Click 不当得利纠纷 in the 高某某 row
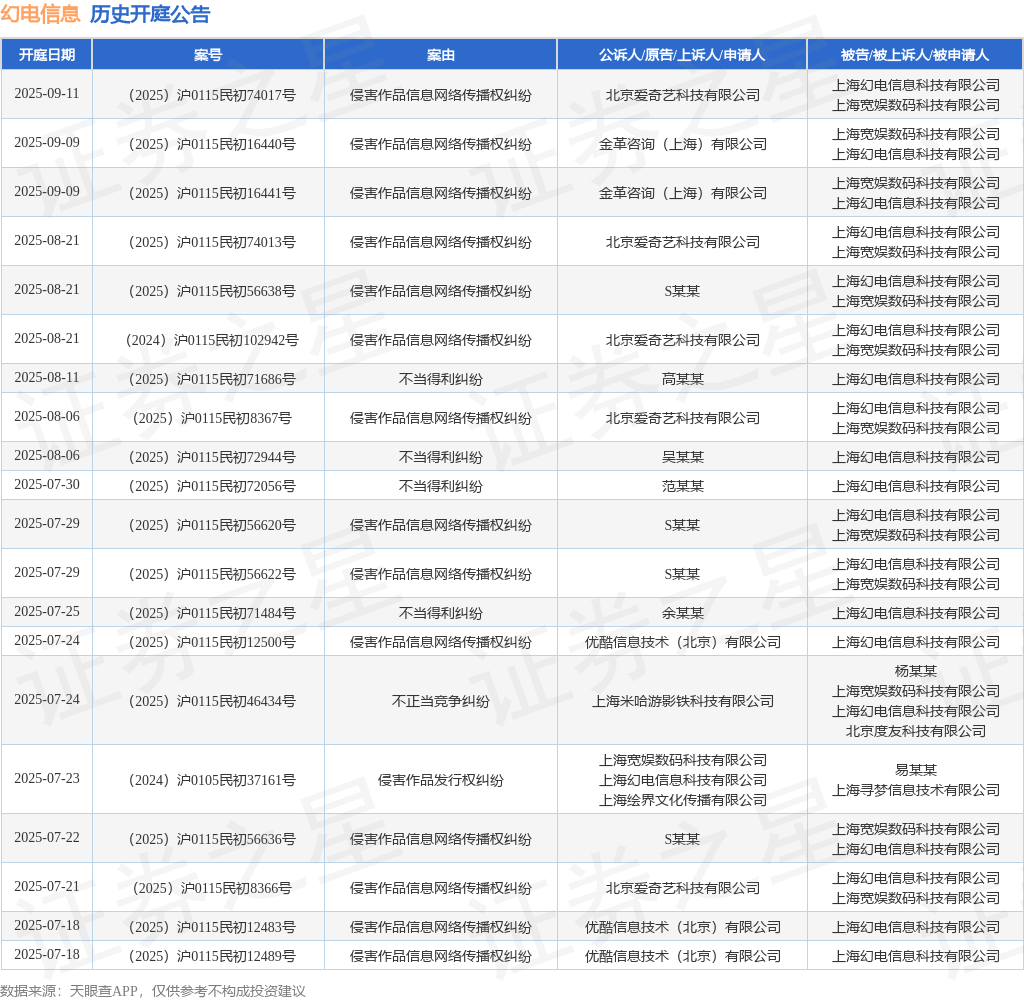 tap(440, 379)
